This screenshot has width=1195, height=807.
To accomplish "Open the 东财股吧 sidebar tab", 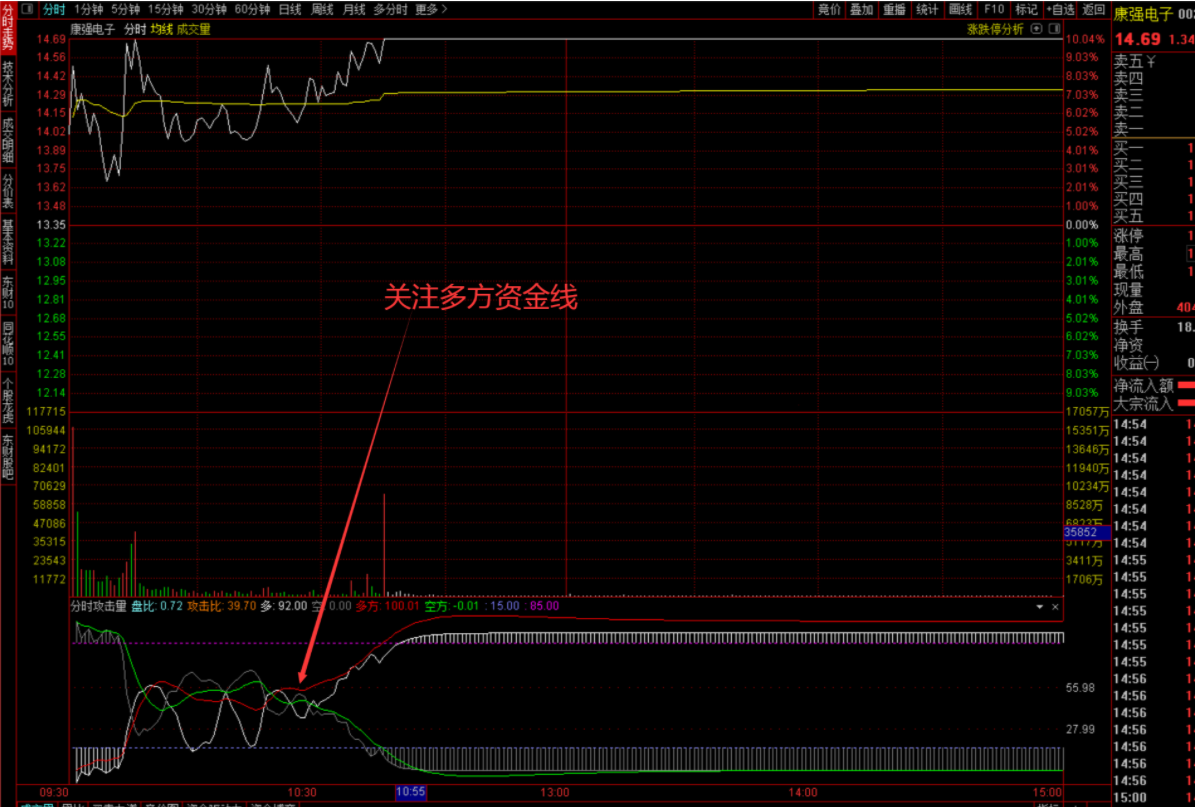I will [8, 456].
